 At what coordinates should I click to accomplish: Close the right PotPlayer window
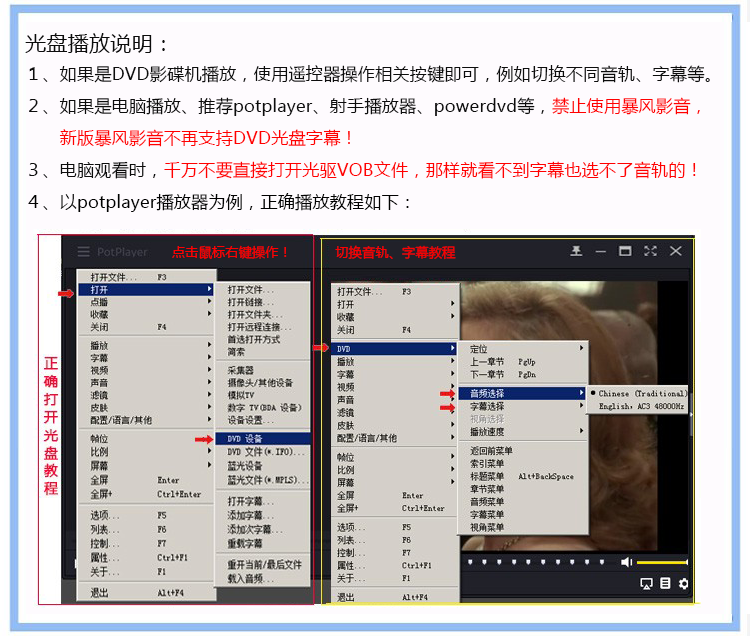point(675,251)
